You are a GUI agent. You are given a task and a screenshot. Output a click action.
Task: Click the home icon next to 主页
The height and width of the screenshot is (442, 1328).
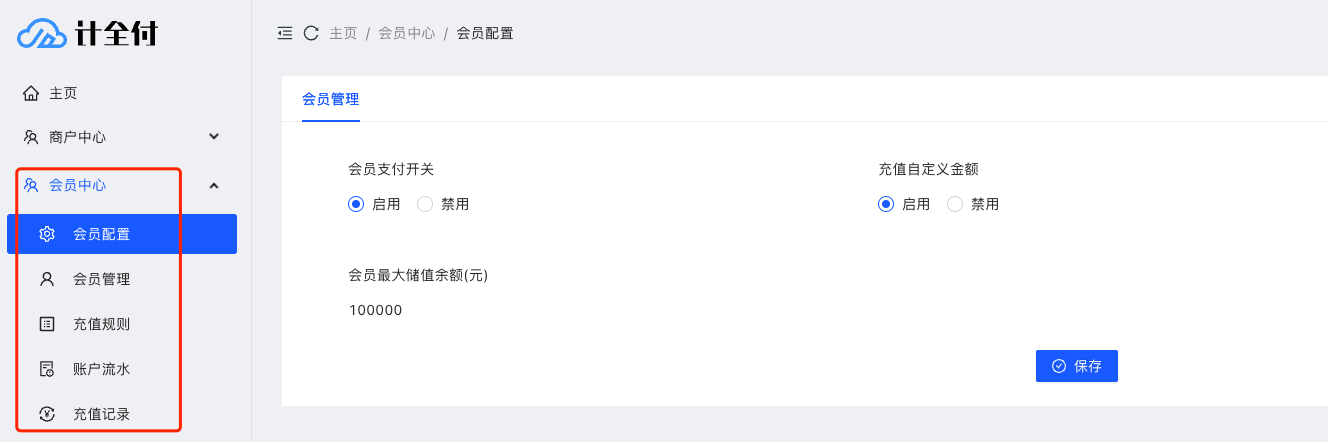pyautogui.click(x=31, y=93)
